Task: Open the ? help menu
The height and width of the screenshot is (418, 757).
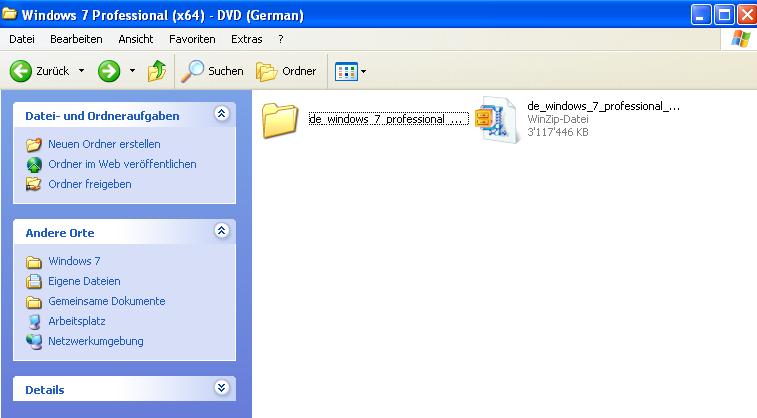Action: tap(280, 39)
